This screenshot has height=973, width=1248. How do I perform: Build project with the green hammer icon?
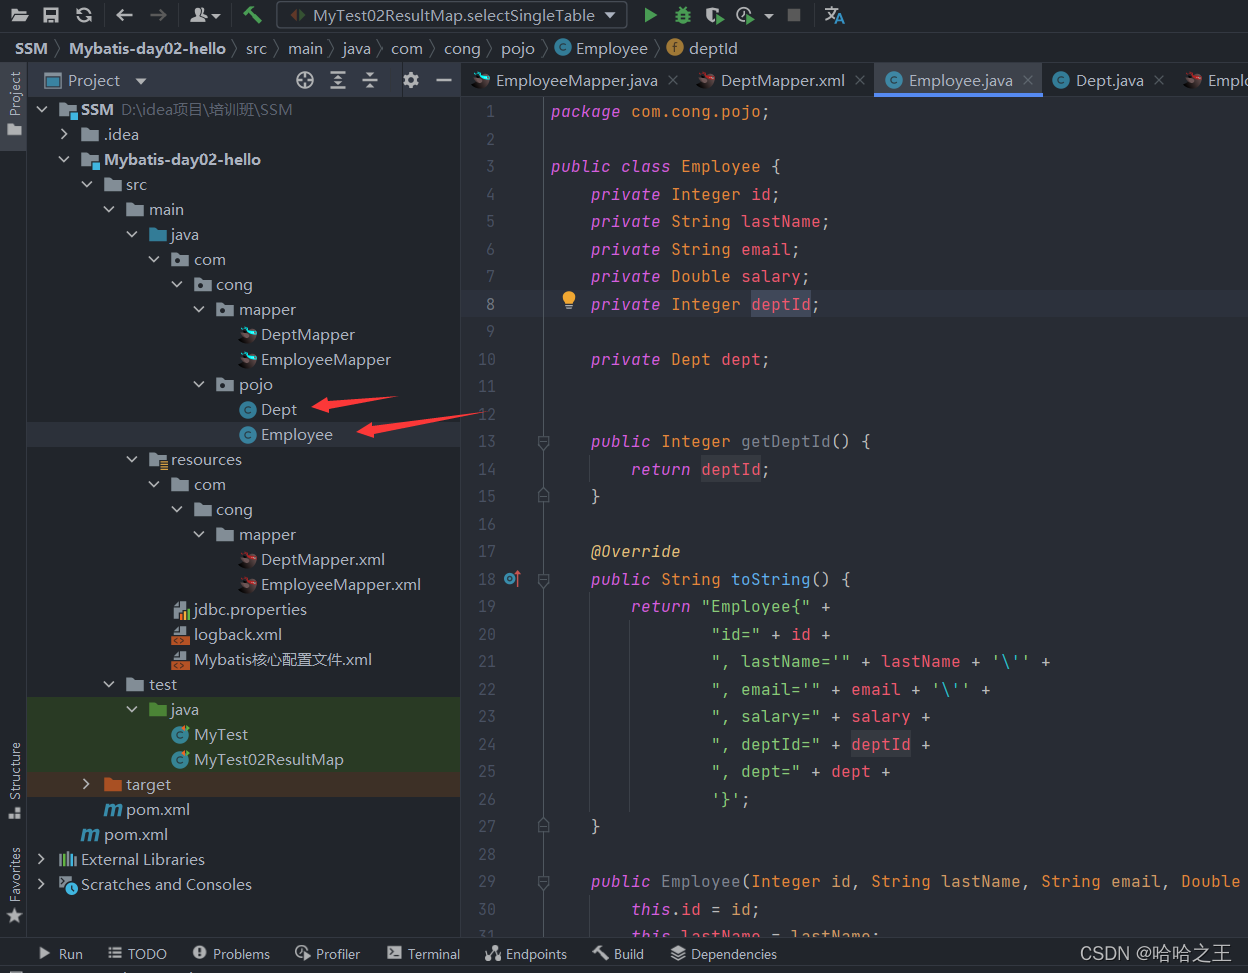pyautogui.click(x=252, y=15)
